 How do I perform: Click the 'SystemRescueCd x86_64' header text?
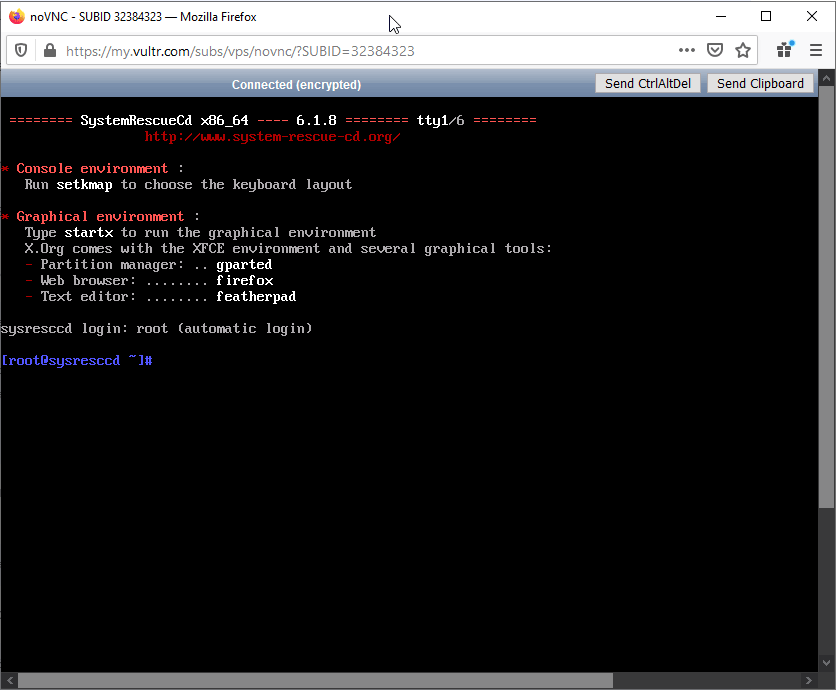click(164, 121)
